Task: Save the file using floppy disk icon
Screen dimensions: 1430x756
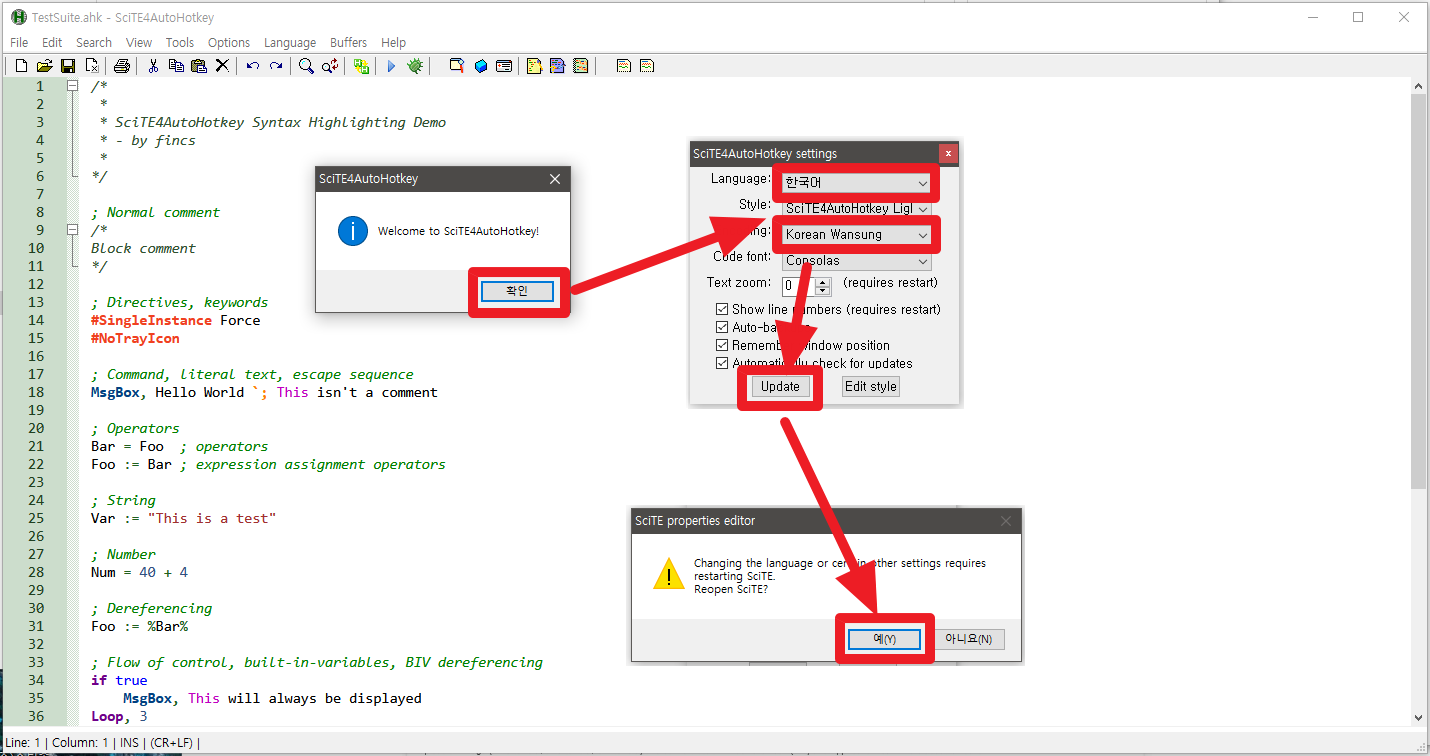Action: tap(68, 66)
